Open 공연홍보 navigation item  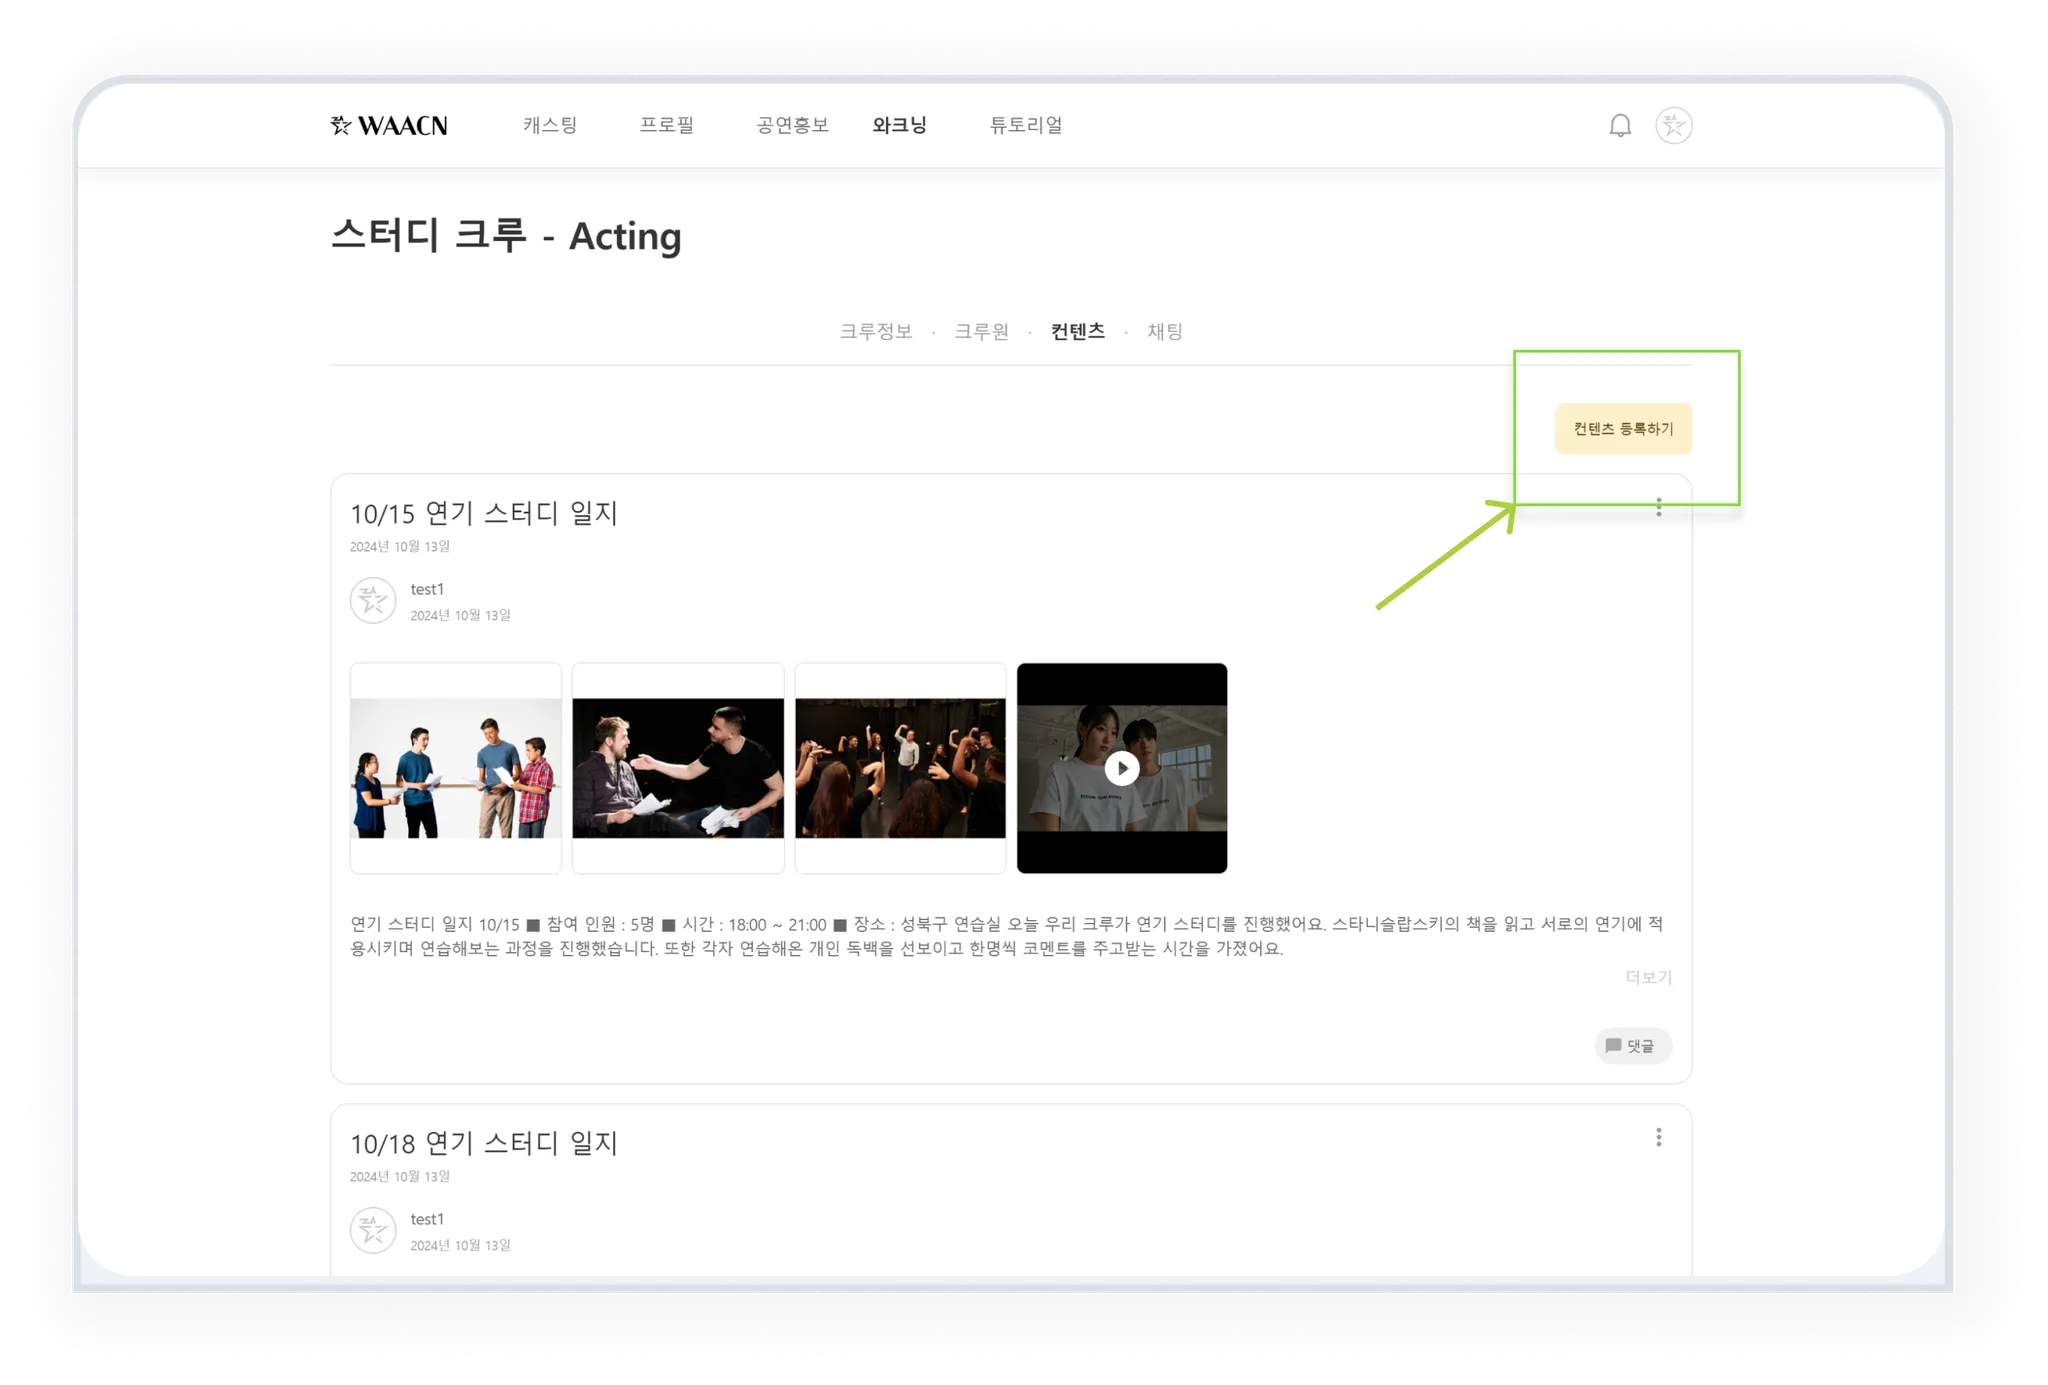click(792, 126)
